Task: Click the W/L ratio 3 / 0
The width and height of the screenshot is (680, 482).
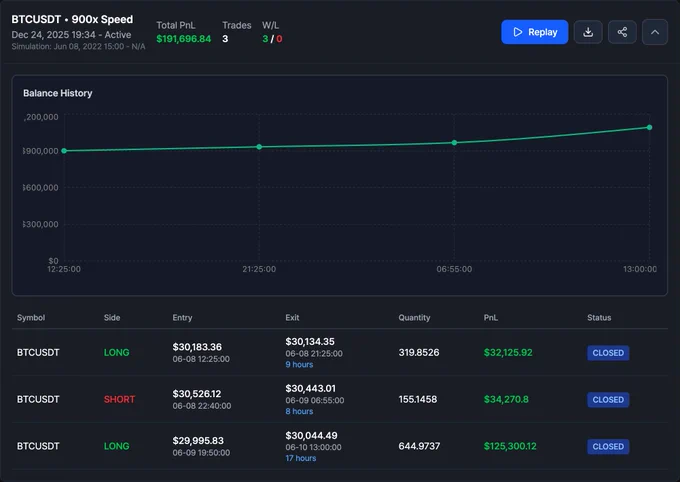Action: [x=272, y=39]
